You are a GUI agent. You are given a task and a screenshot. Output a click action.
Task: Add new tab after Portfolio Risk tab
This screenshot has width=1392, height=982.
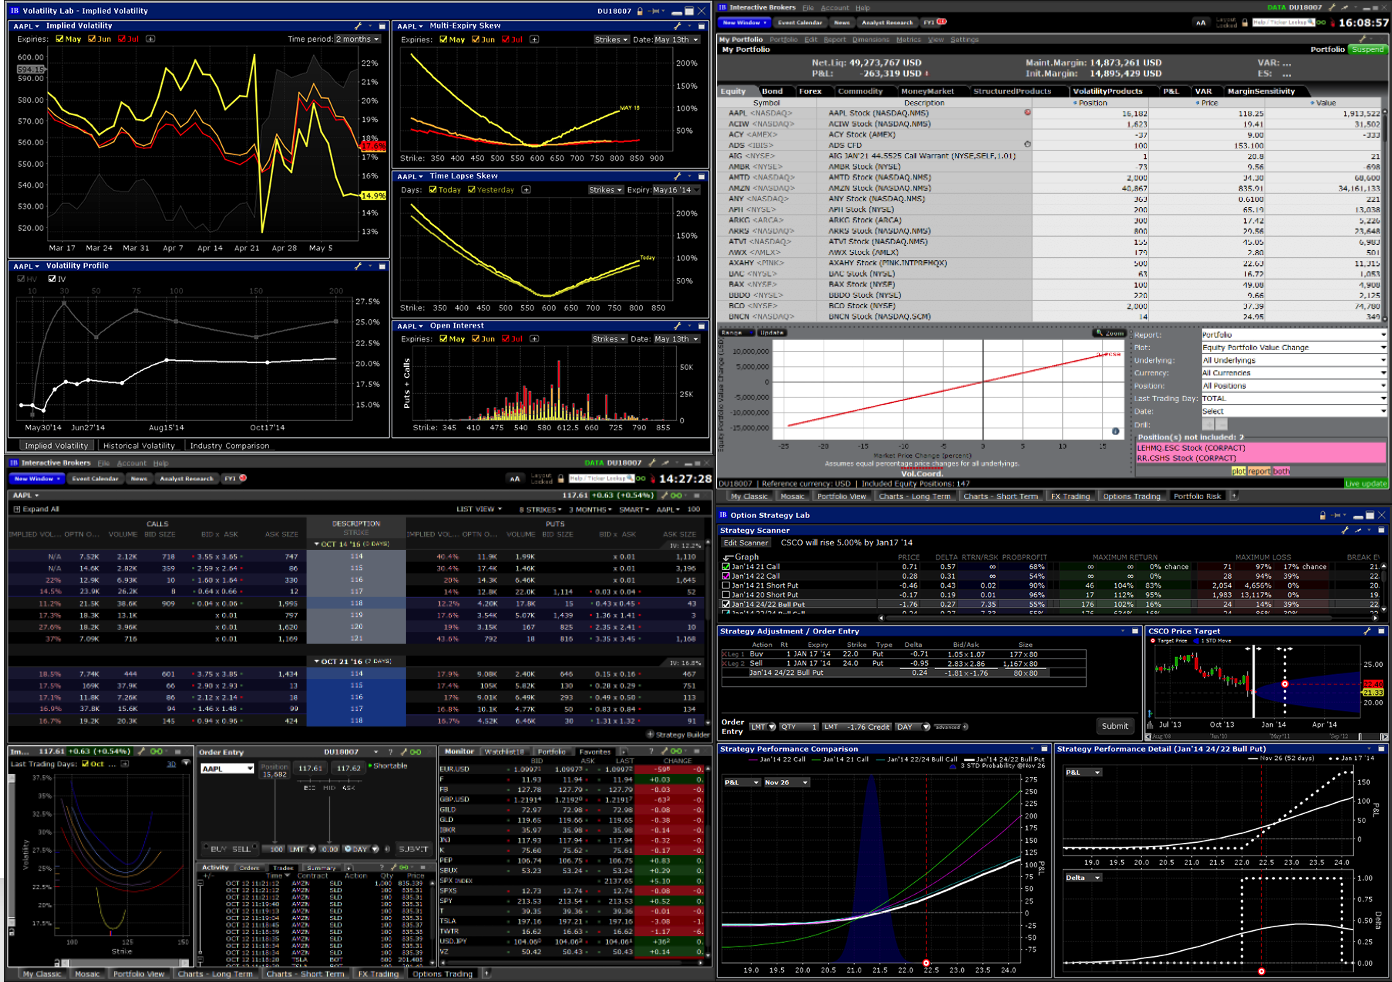pos(1234,495)
